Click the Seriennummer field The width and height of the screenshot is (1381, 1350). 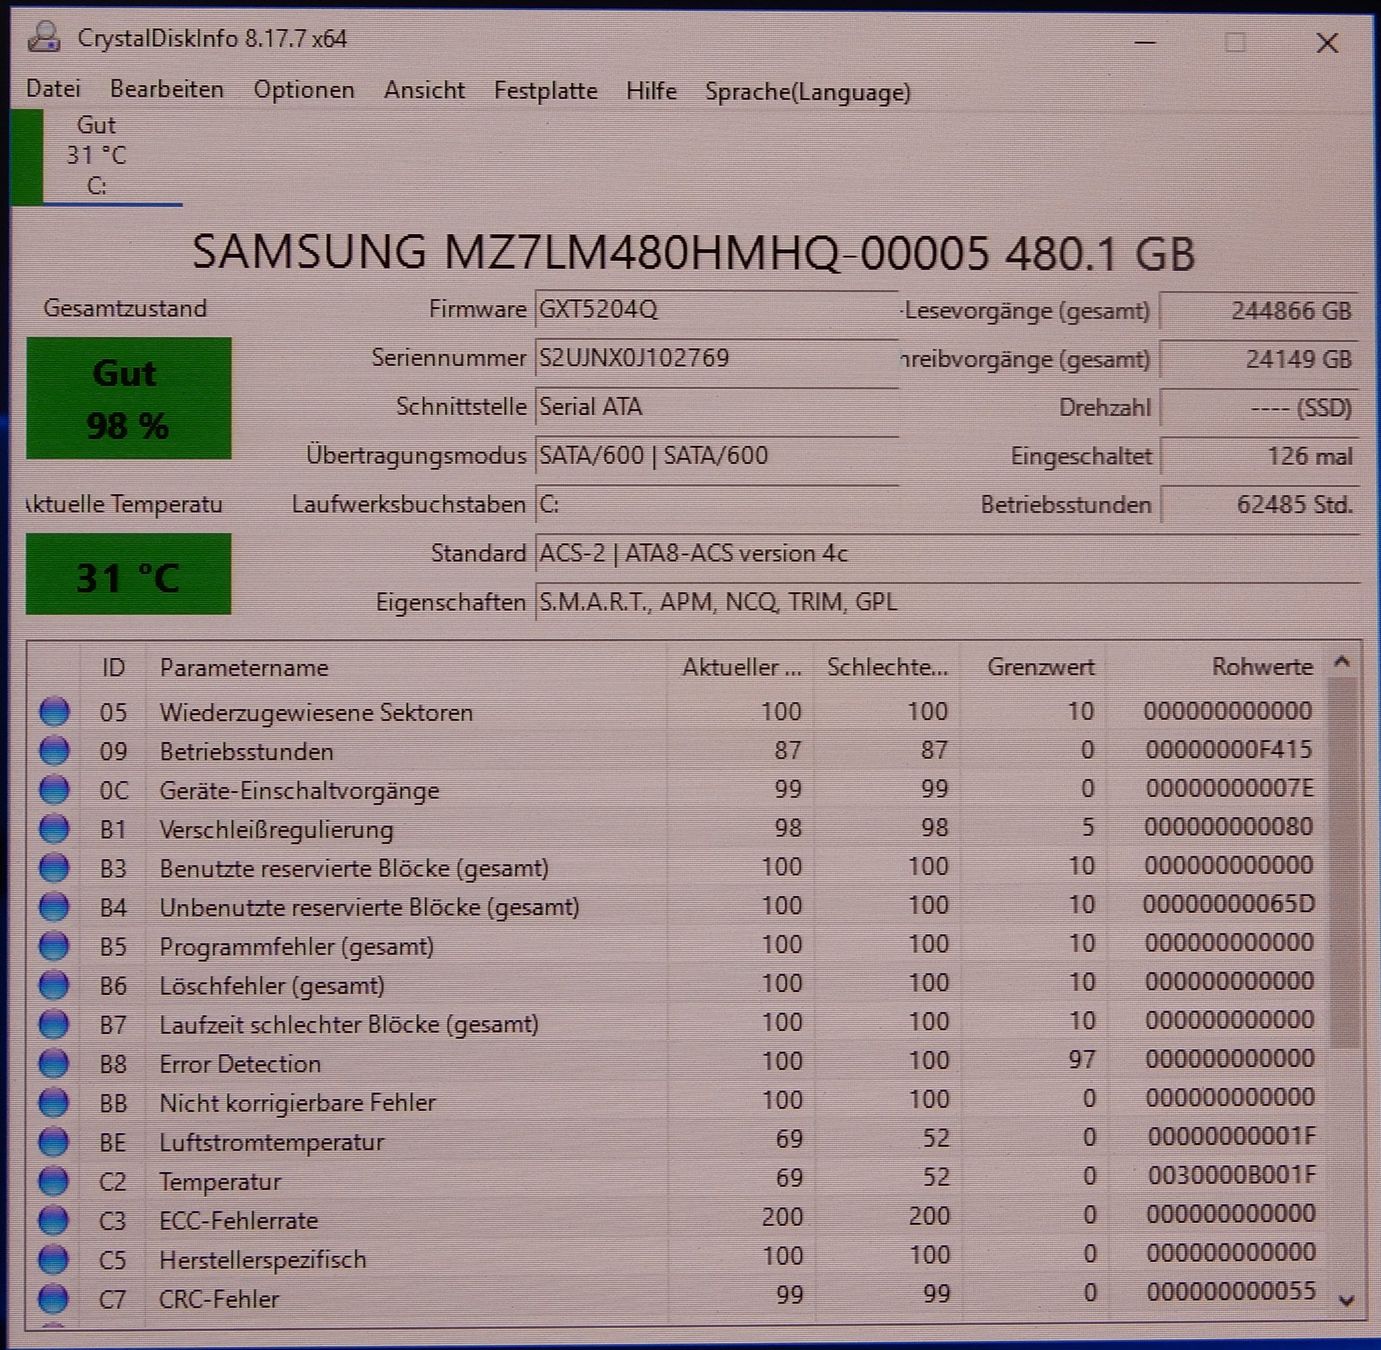[x=716, y=358]
